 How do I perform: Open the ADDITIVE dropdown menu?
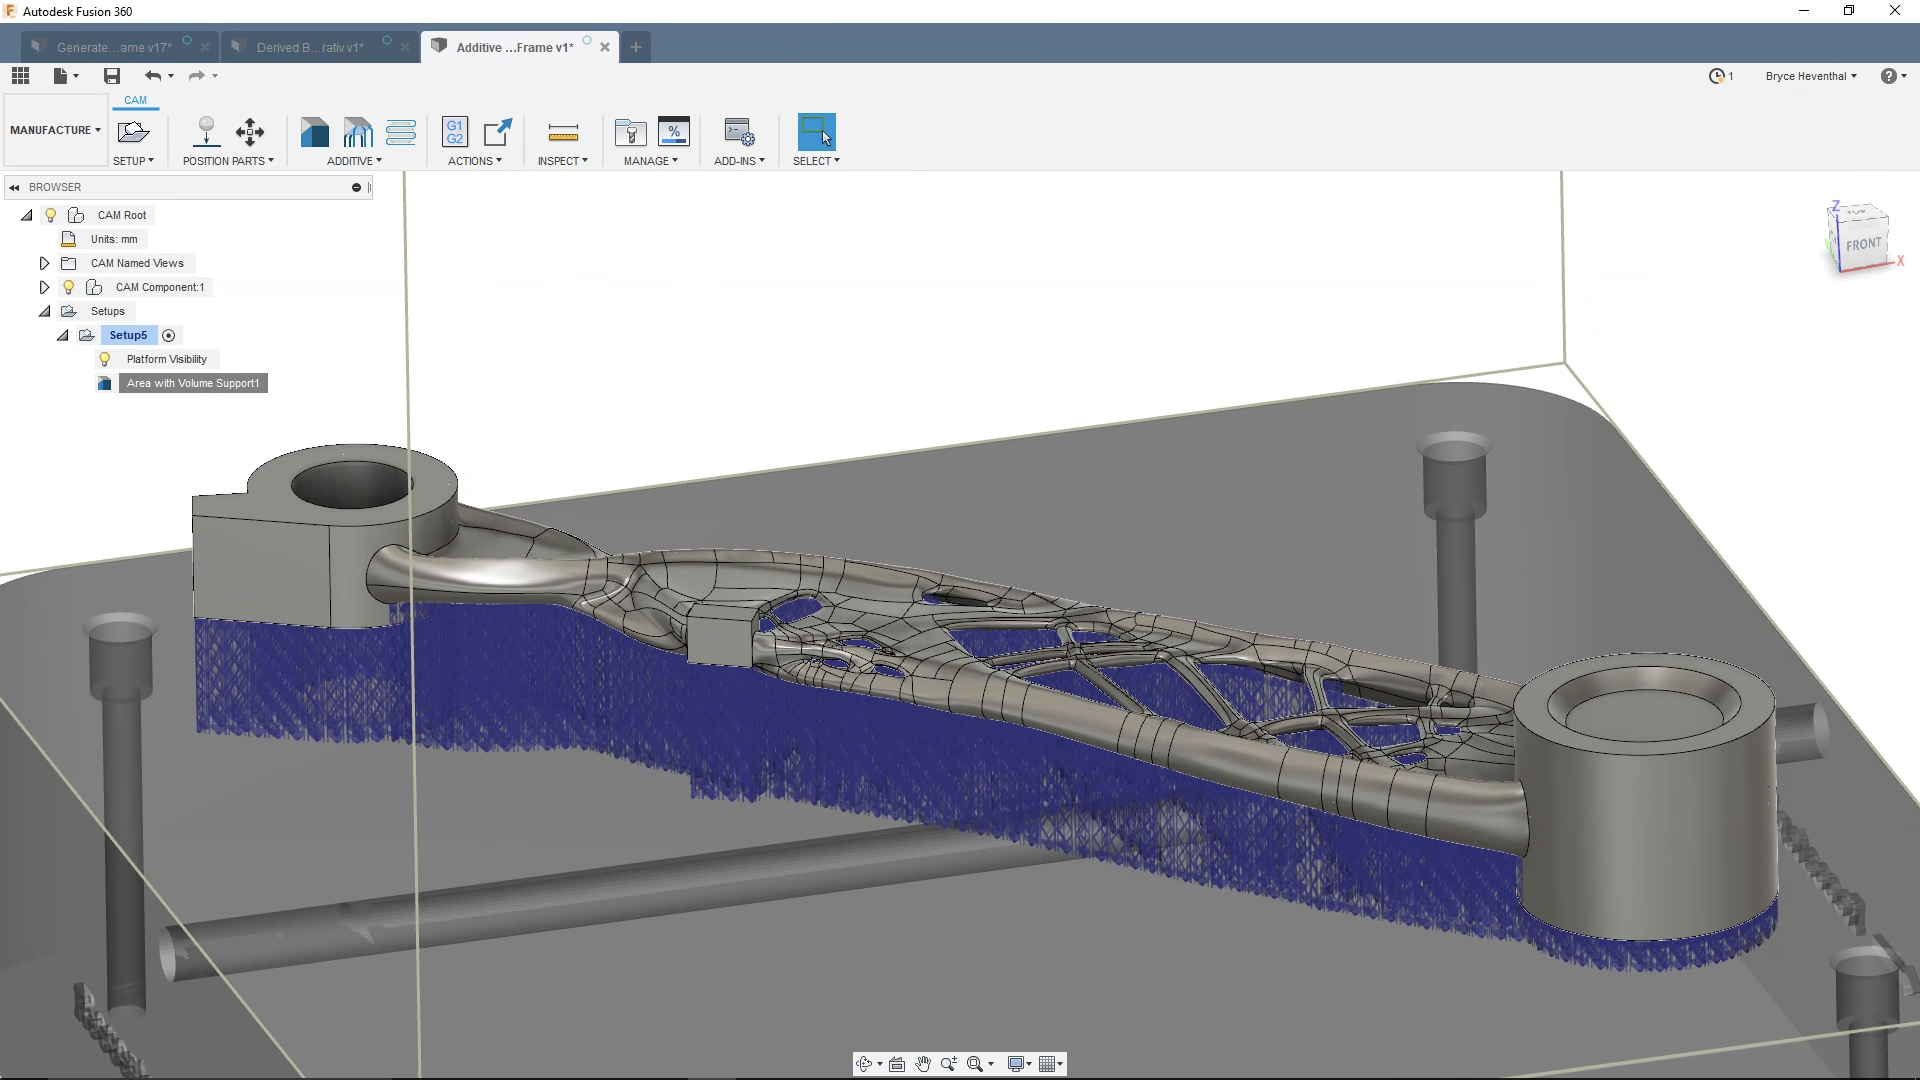pos(354,161)
